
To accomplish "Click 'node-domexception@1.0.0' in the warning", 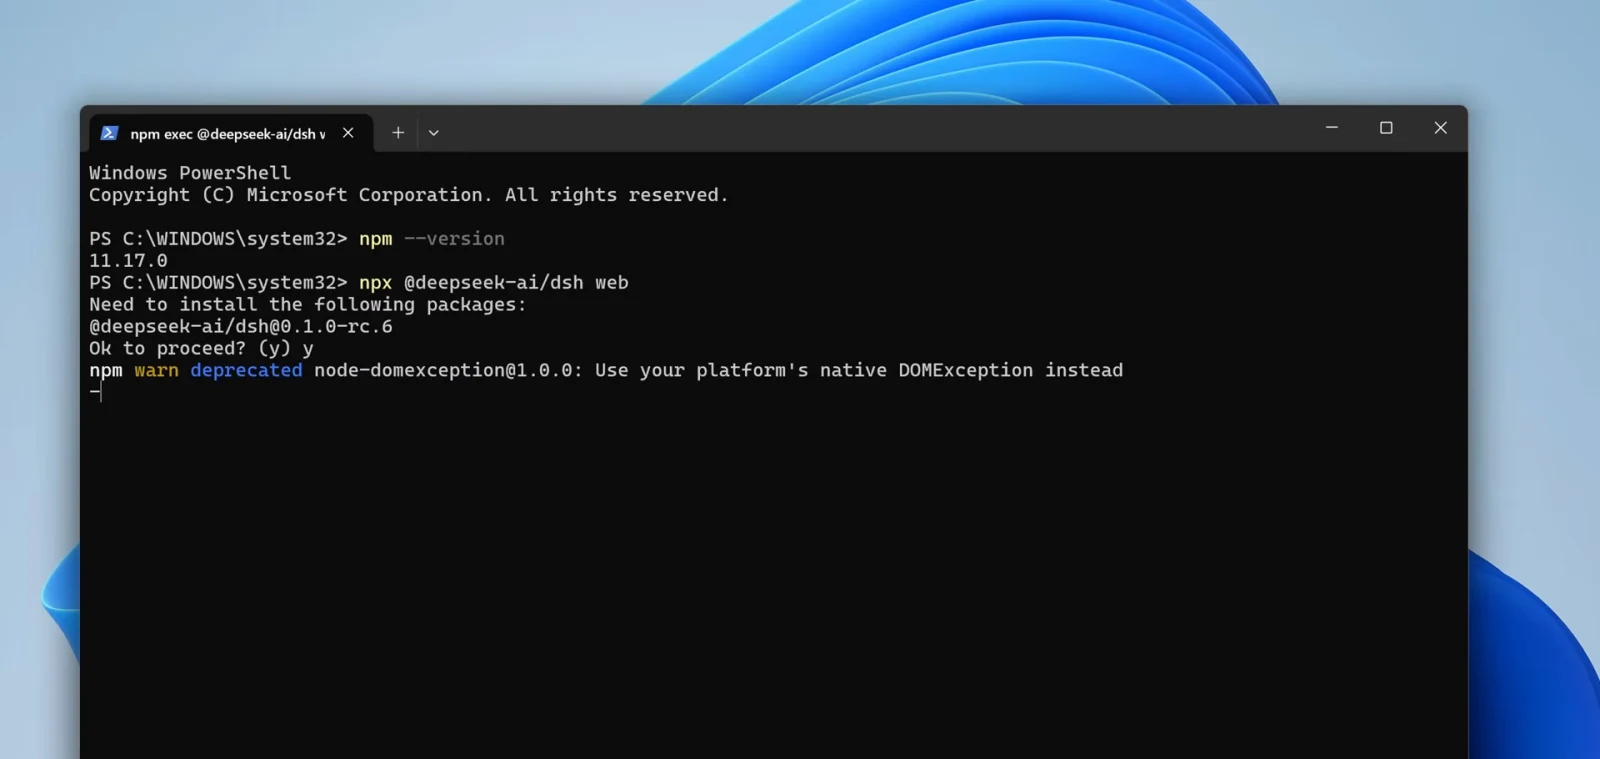I will (444, 371).
